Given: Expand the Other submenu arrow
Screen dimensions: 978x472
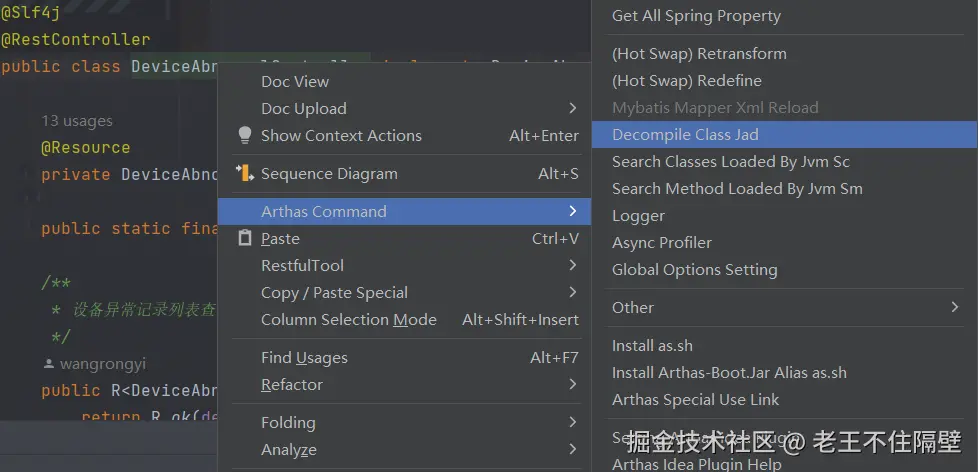Looking at the screenshot, I should 955,307.
